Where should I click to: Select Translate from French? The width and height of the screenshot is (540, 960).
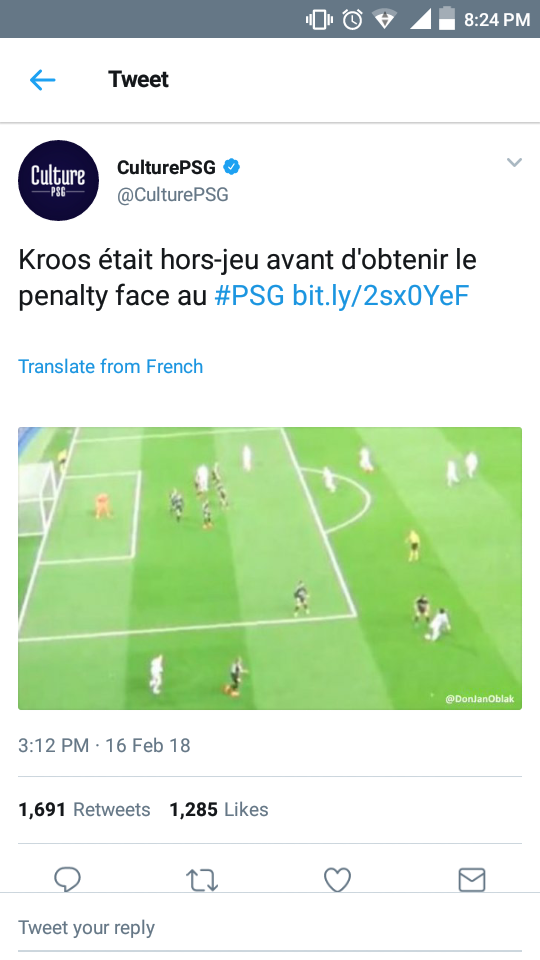111,366
